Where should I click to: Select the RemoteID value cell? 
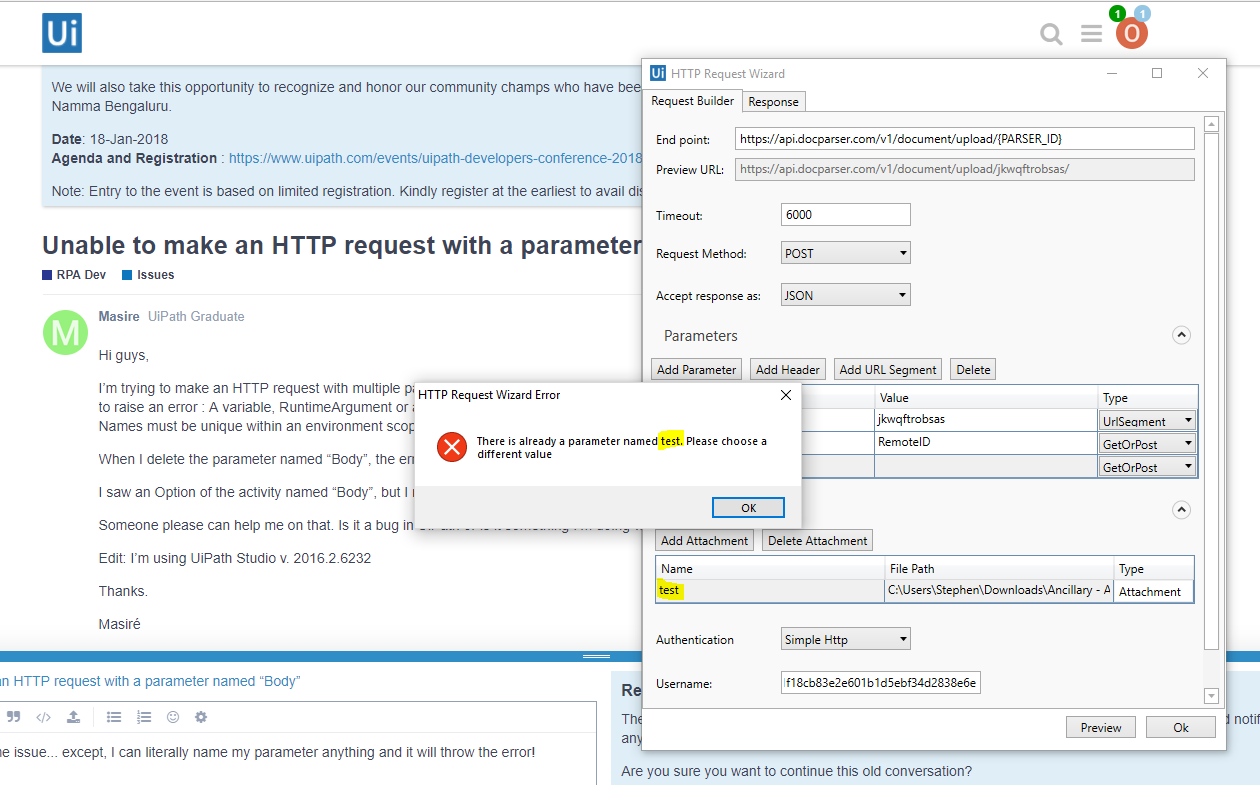(985, 443)
